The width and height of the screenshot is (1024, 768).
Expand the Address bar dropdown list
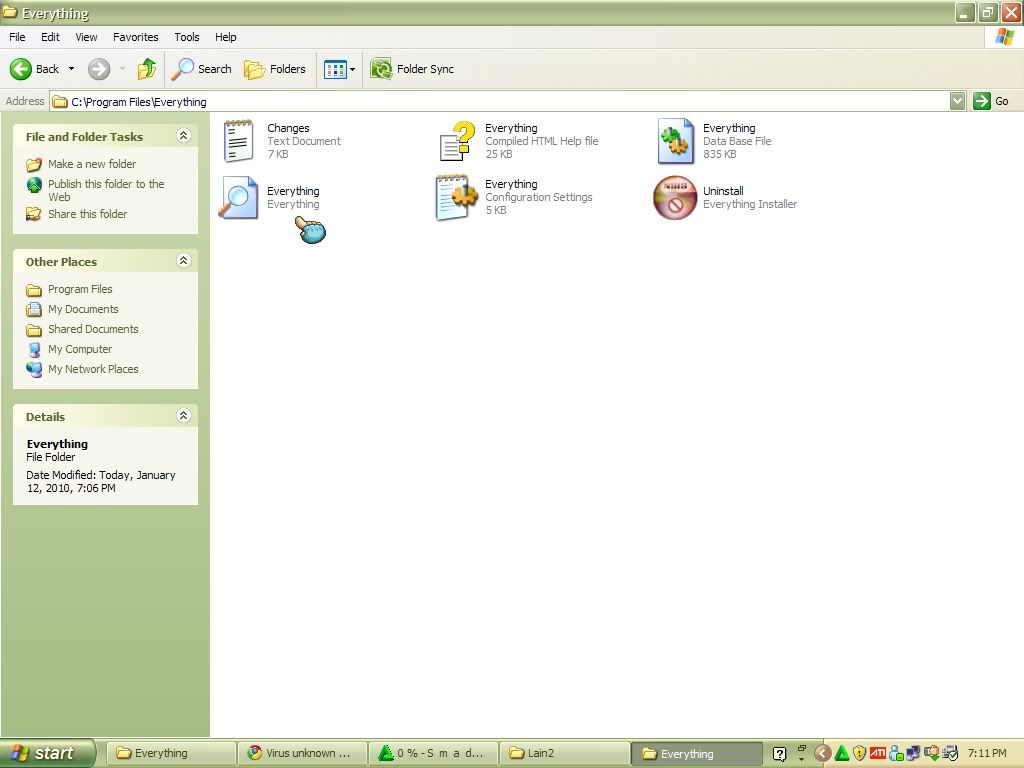point(957,101)
